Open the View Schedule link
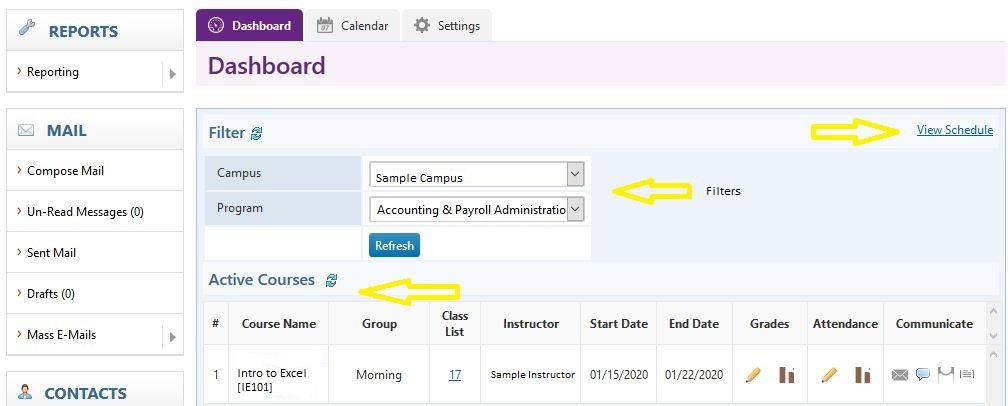 click(954, 130)
